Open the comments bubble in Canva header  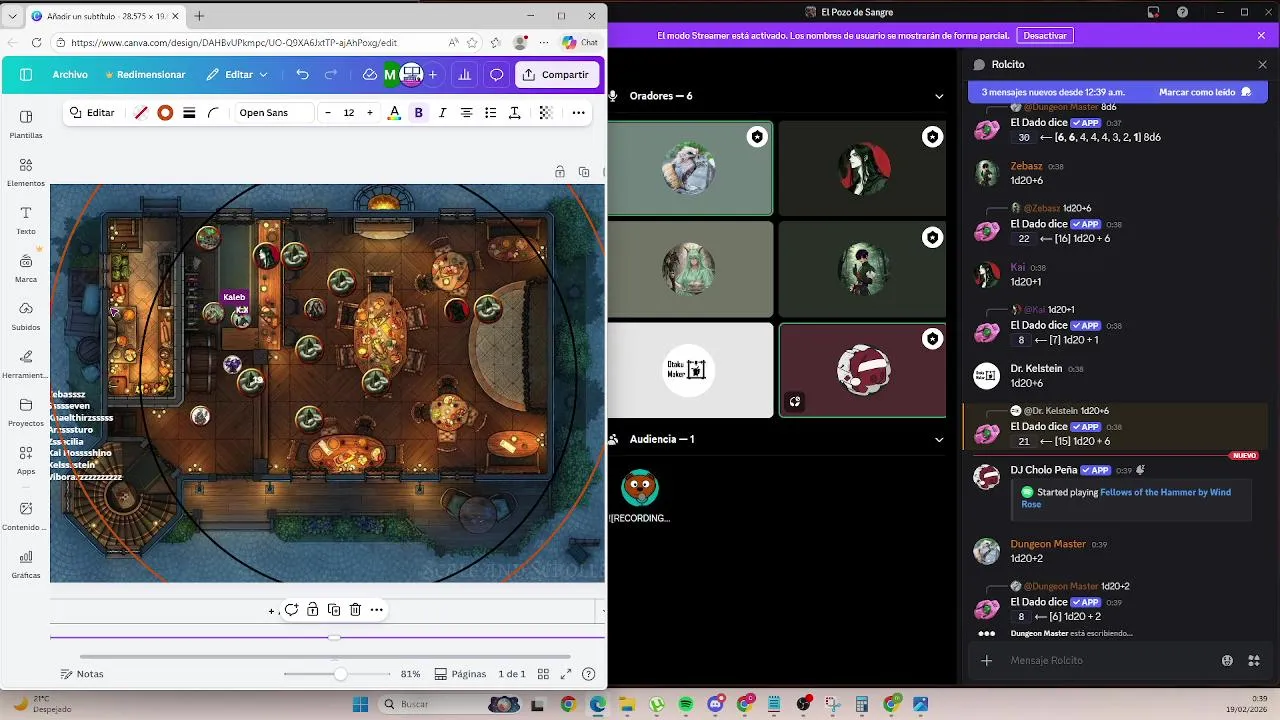(496, 75)
